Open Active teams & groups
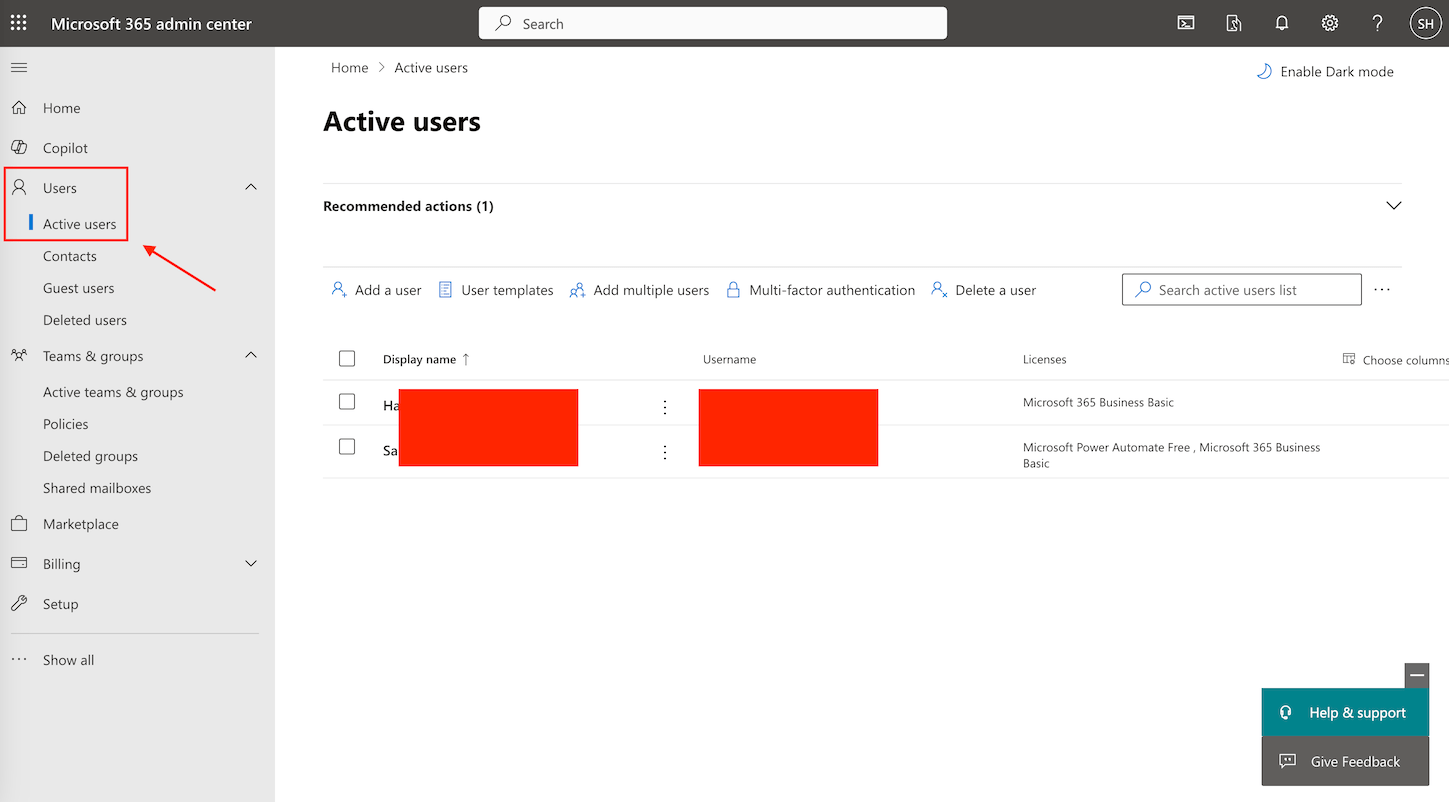Image resolution: width=1449 pixels, height=802 pixels. pos(113,392)
